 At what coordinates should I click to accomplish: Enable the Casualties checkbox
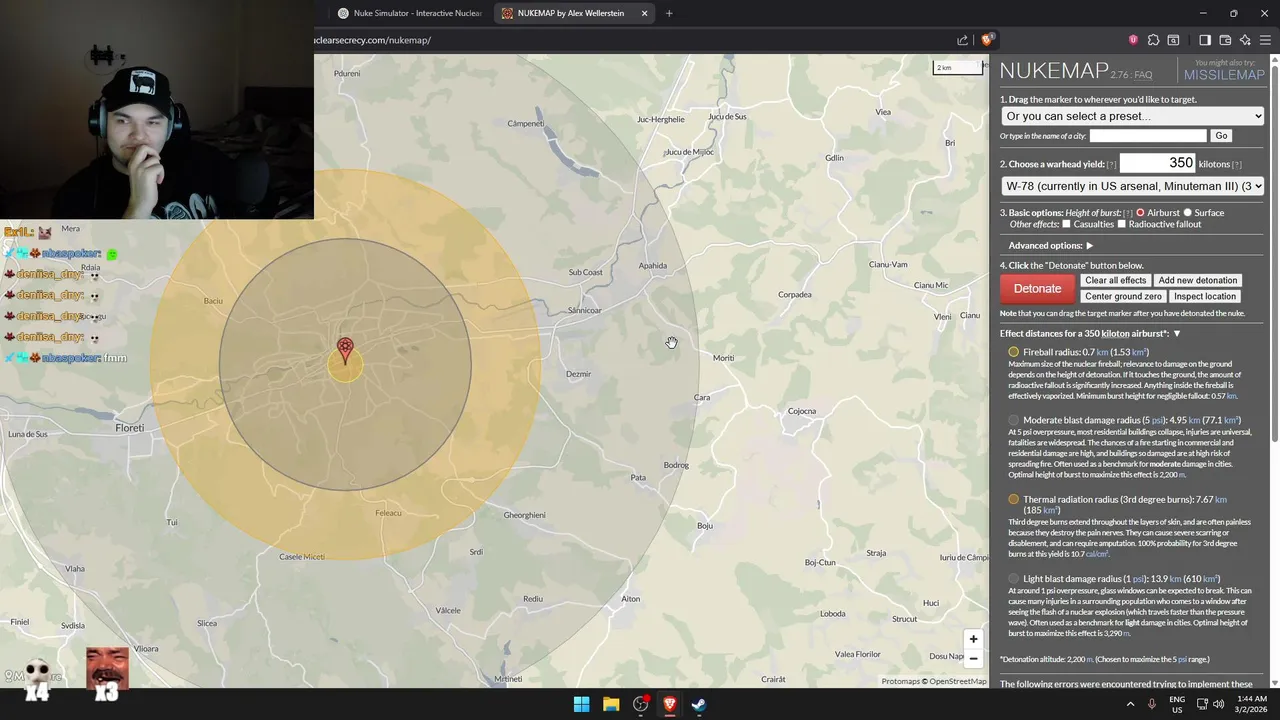click(1066, 224)
